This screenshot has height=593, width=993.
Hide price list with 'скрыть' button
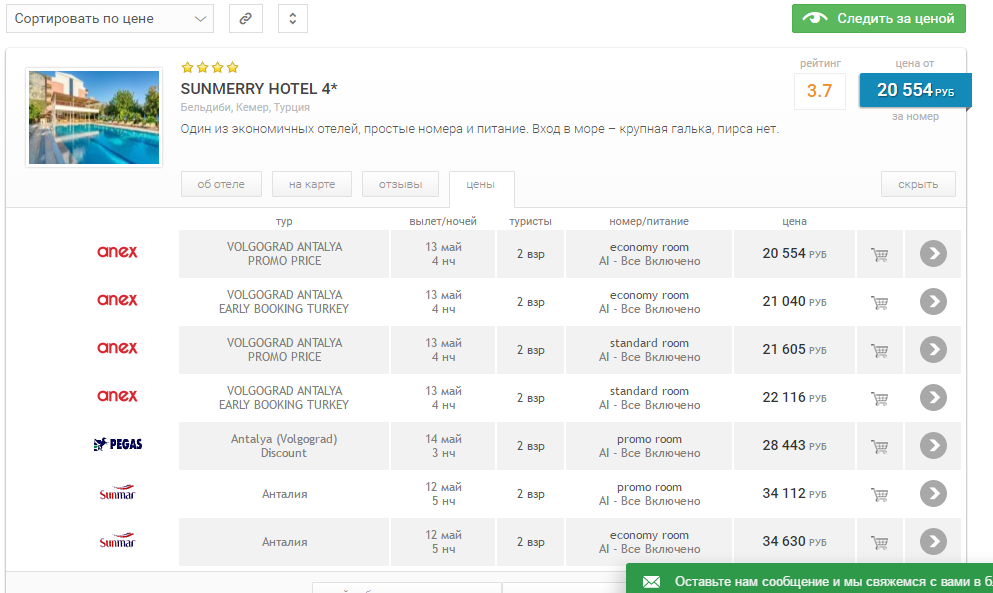pyautogui.click(x=917, y=184)
